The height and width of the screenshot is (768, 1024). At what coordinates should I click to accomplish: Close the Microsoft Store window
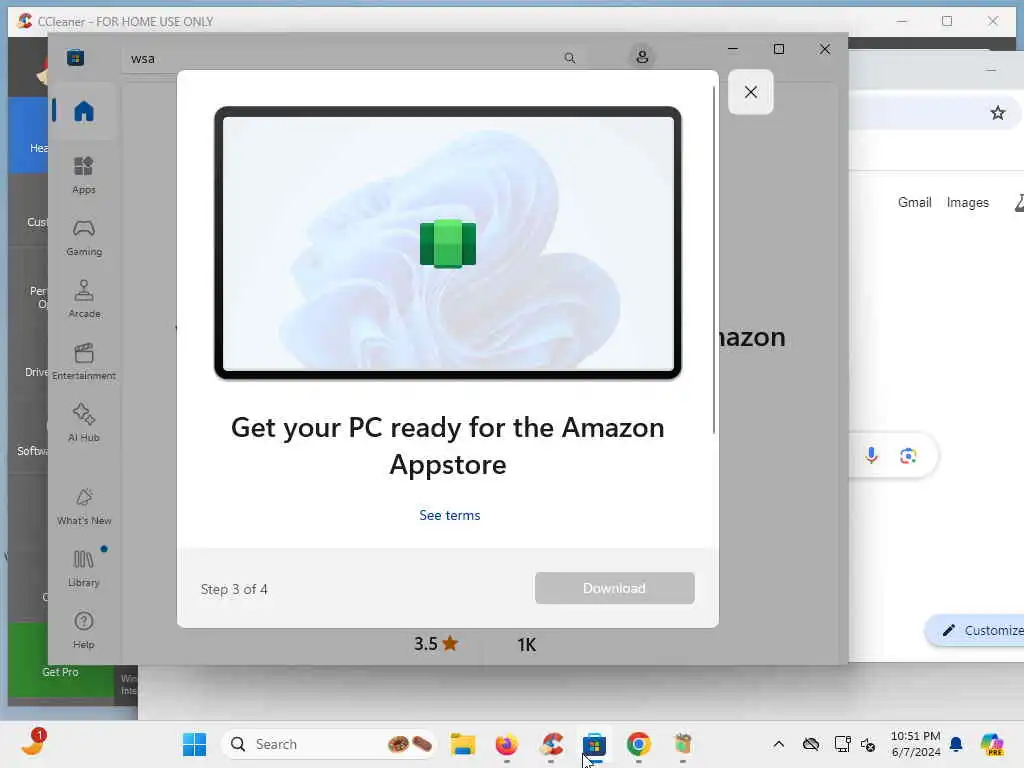click(825, 49)
